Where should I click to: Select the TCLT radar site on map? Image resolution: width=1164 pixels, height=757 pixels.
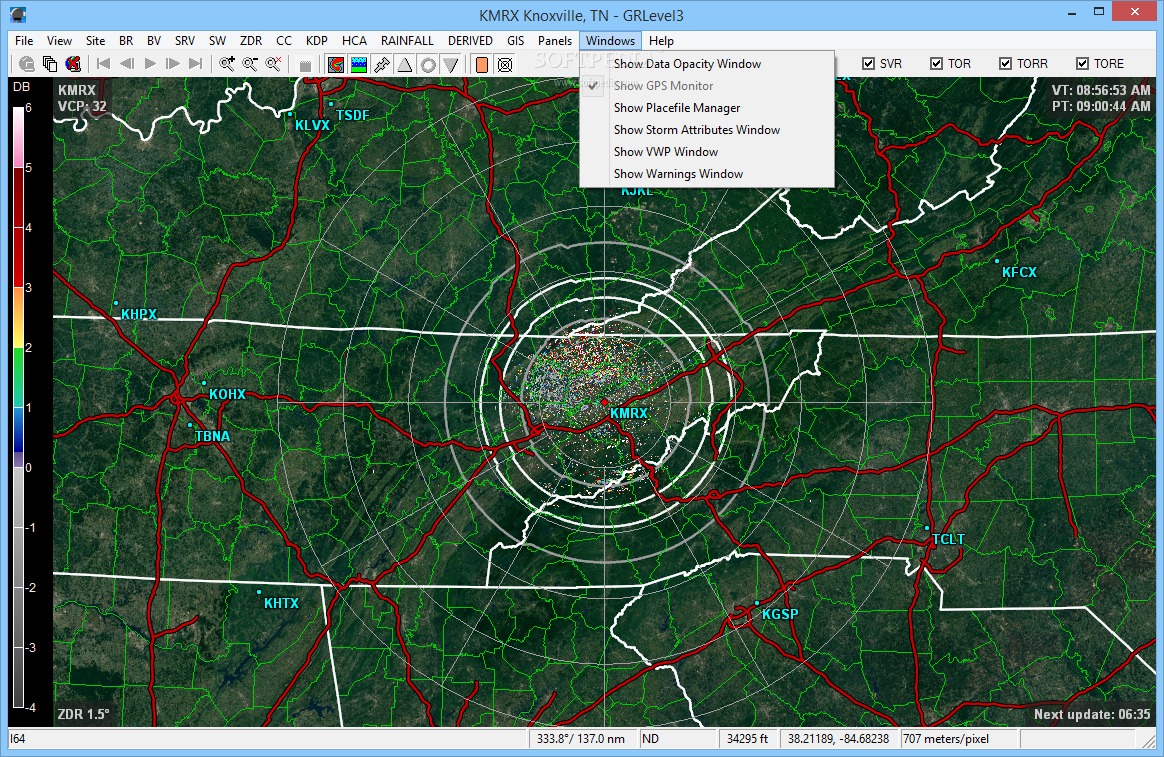[948, 540]
